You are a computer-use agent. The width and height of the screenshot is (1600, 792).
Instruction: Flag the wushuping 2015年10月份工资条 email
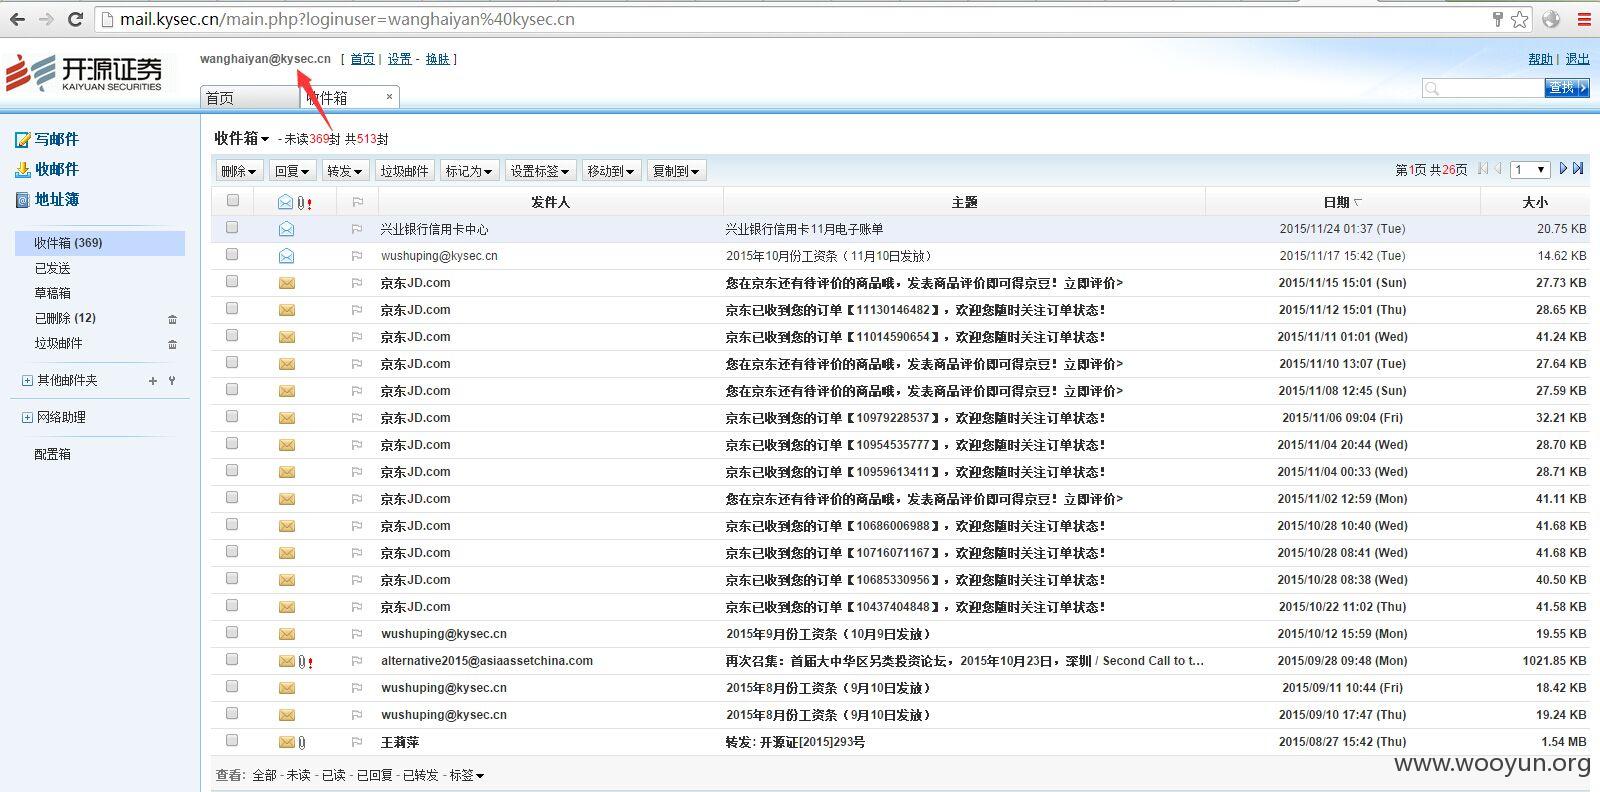pyautogui.click(x=357, y=256)
